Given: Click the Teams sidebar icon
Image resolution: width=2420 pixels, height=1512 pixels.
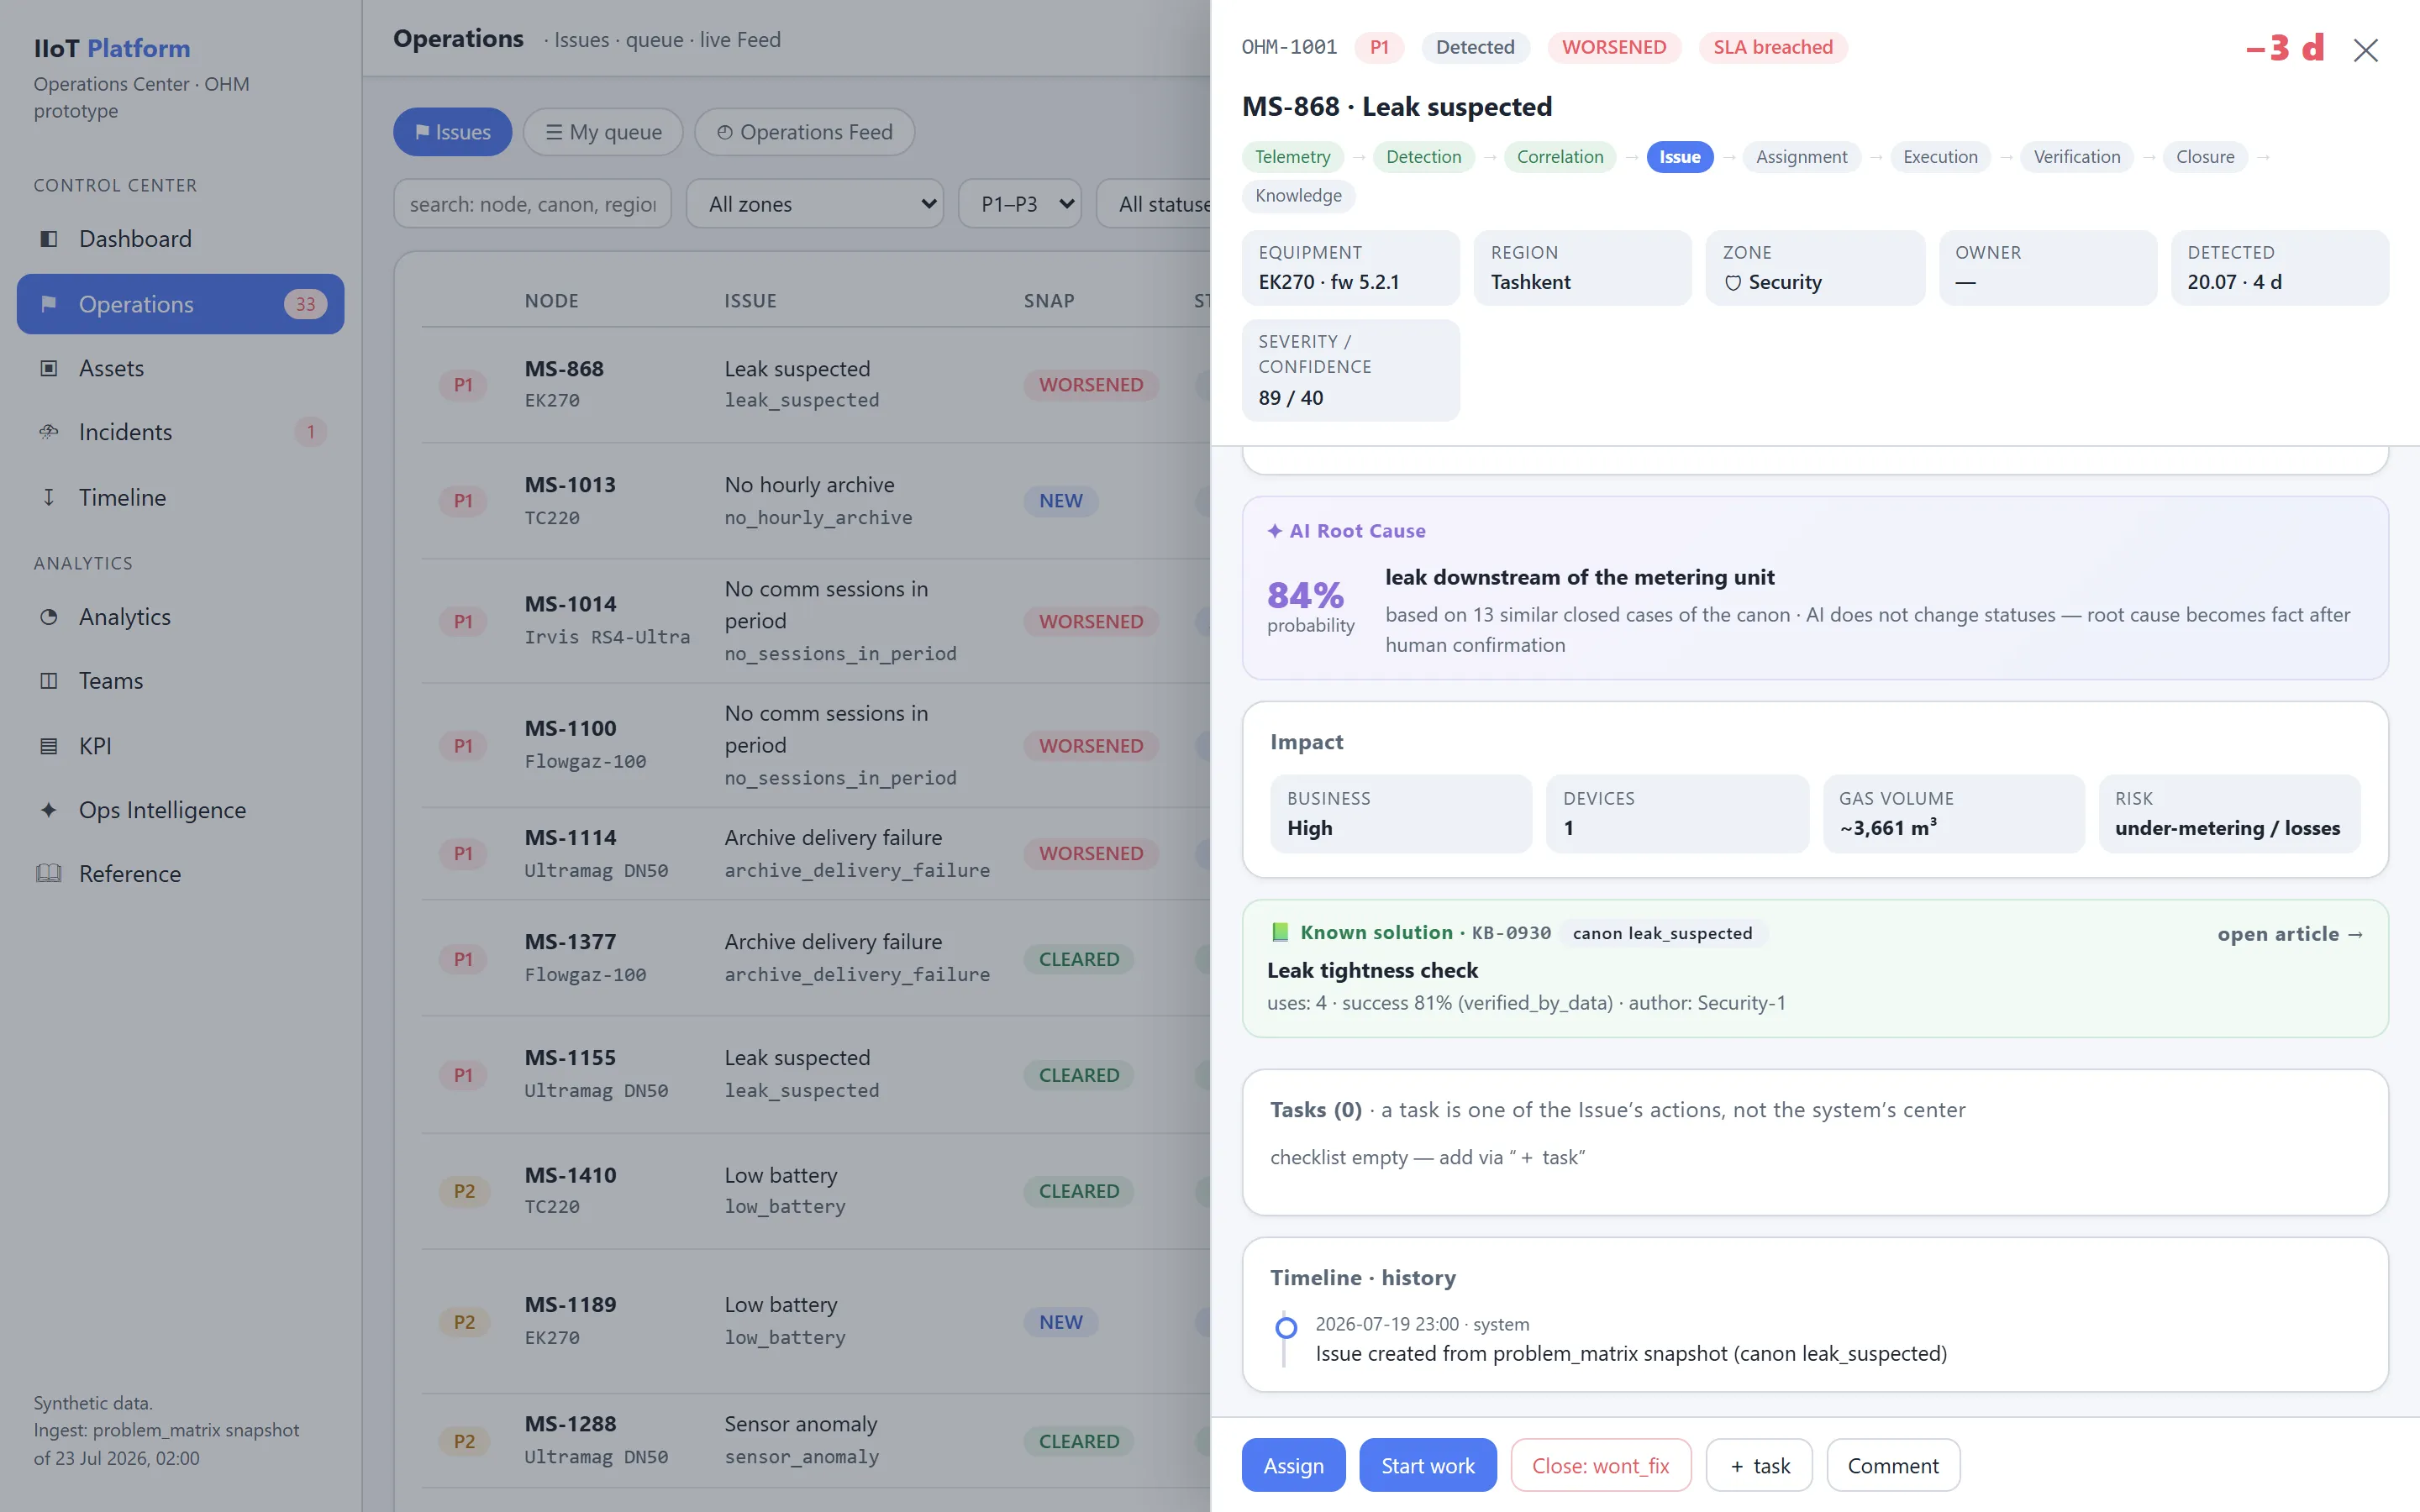Looking at the screenshot, I should (x=48, y=681).
